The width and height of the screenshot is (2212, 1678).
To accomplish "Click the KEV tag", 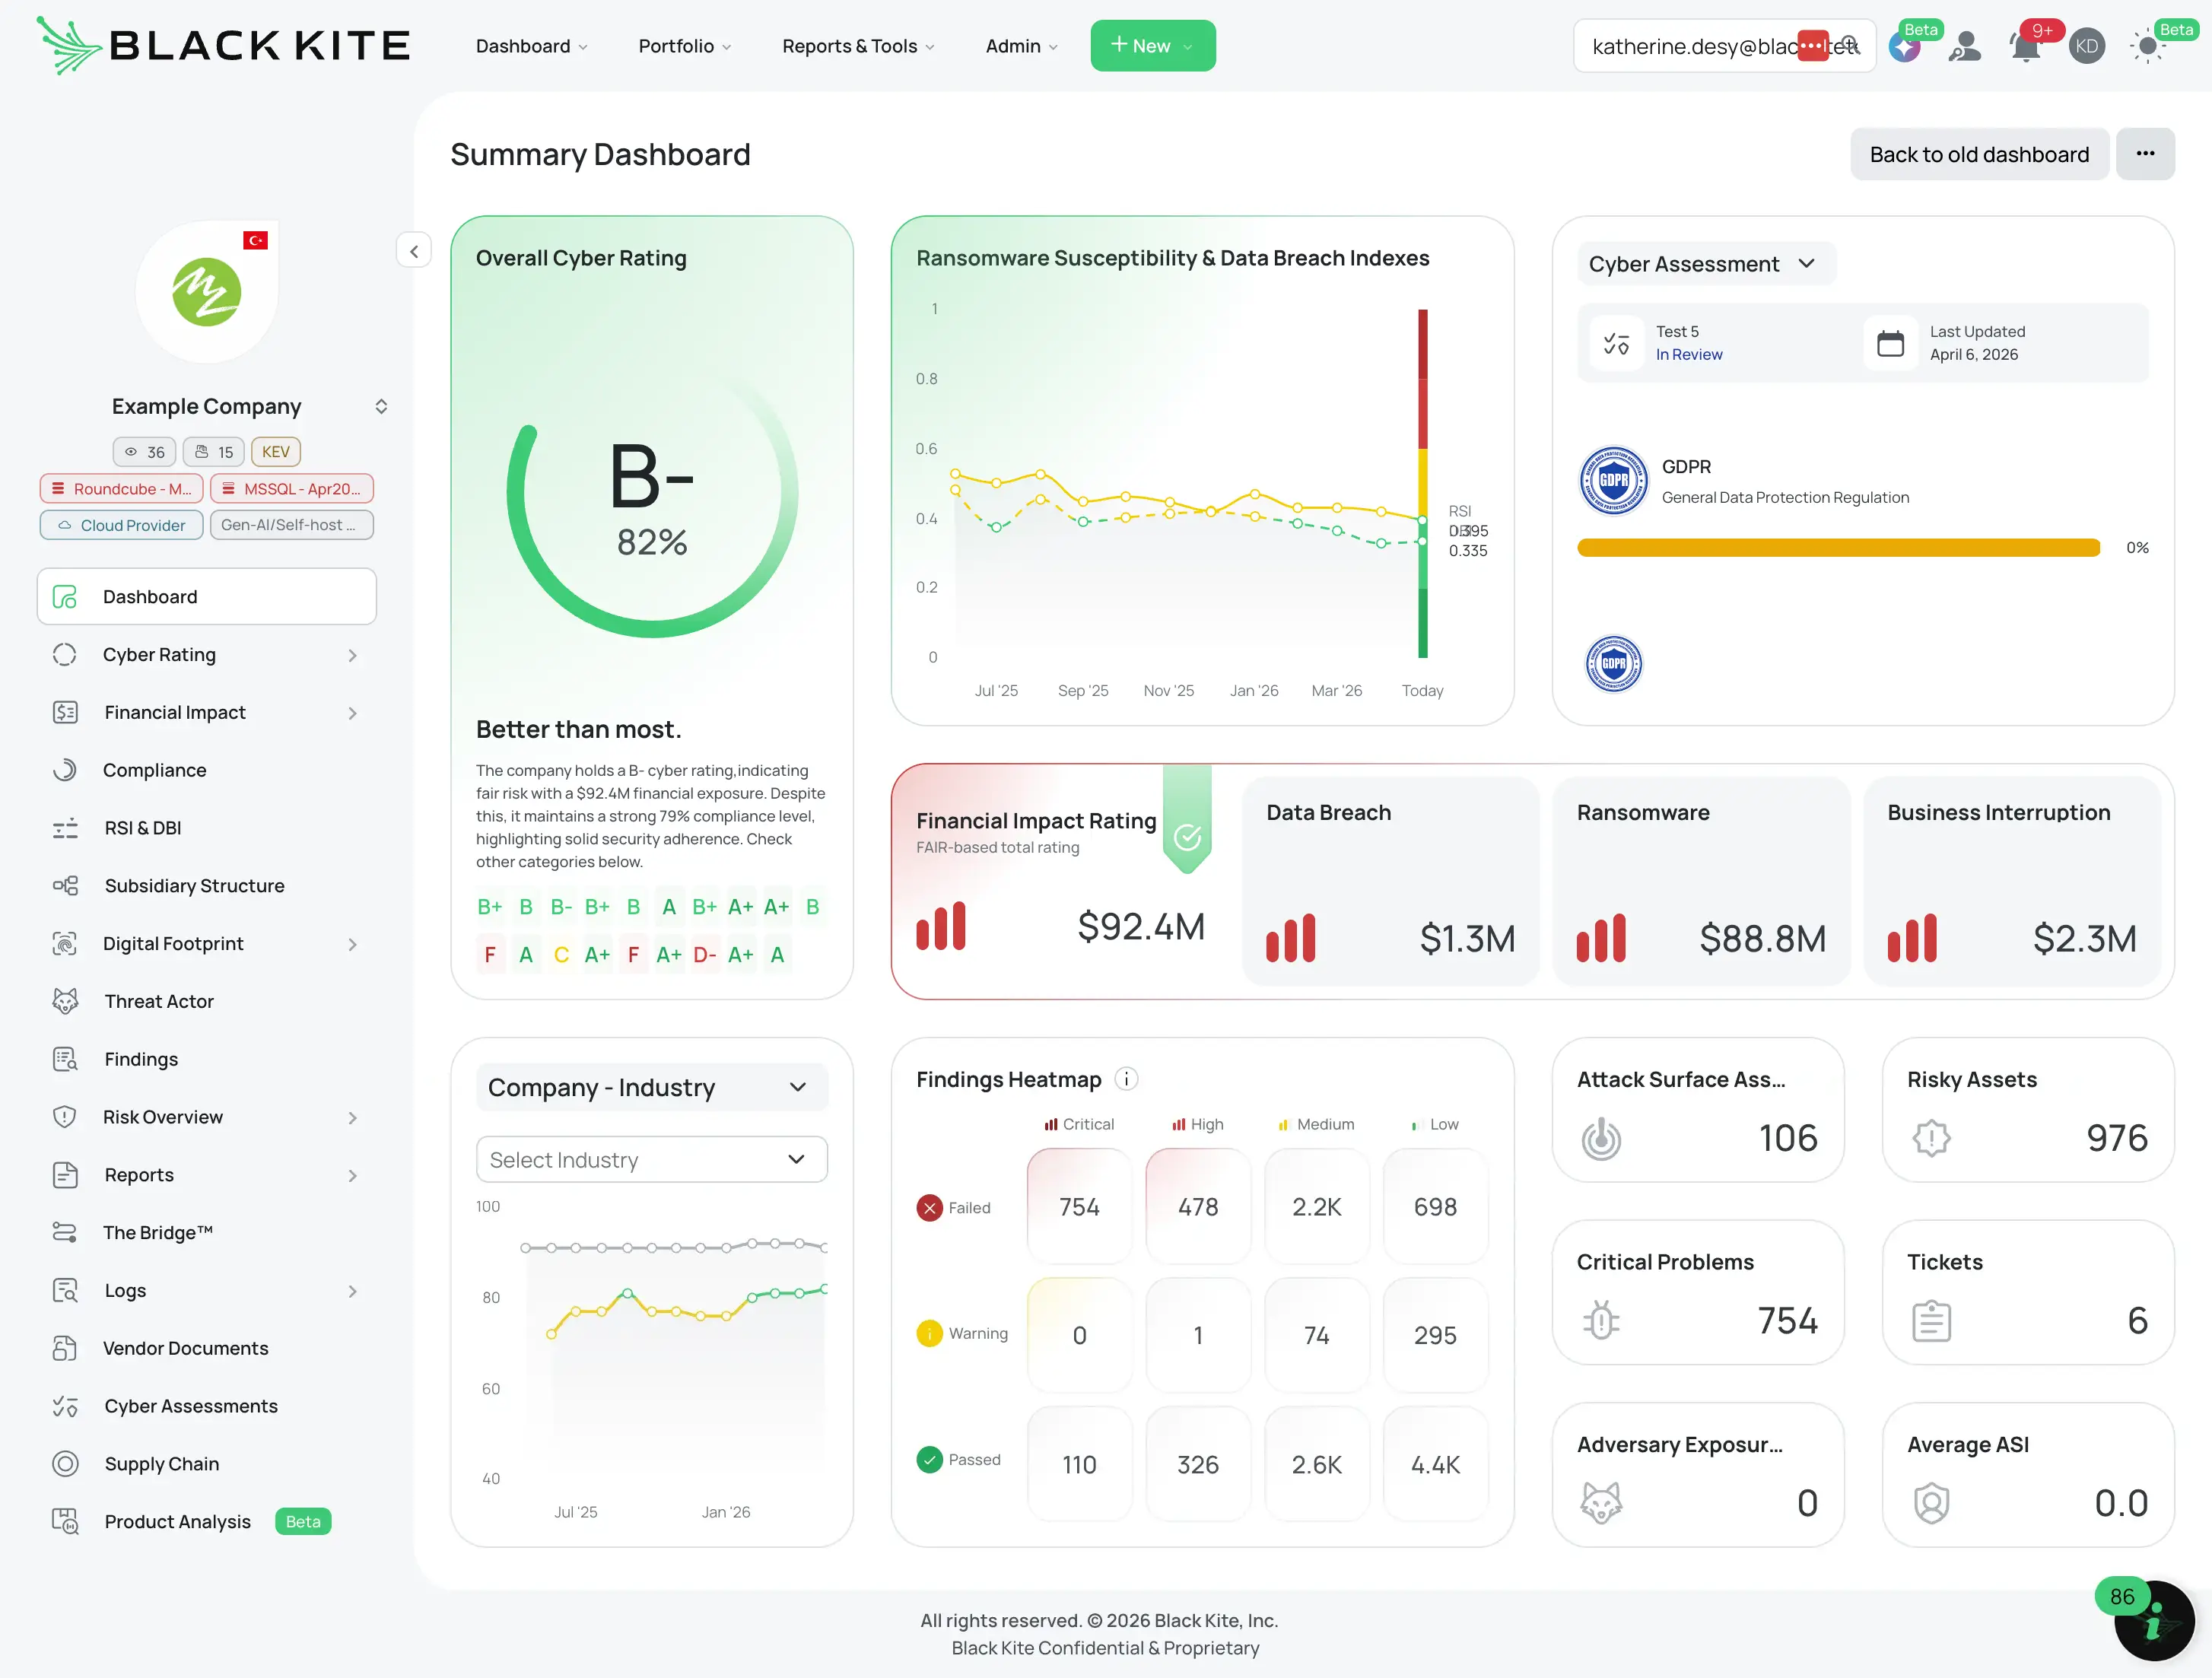I will tap(276, 452).
